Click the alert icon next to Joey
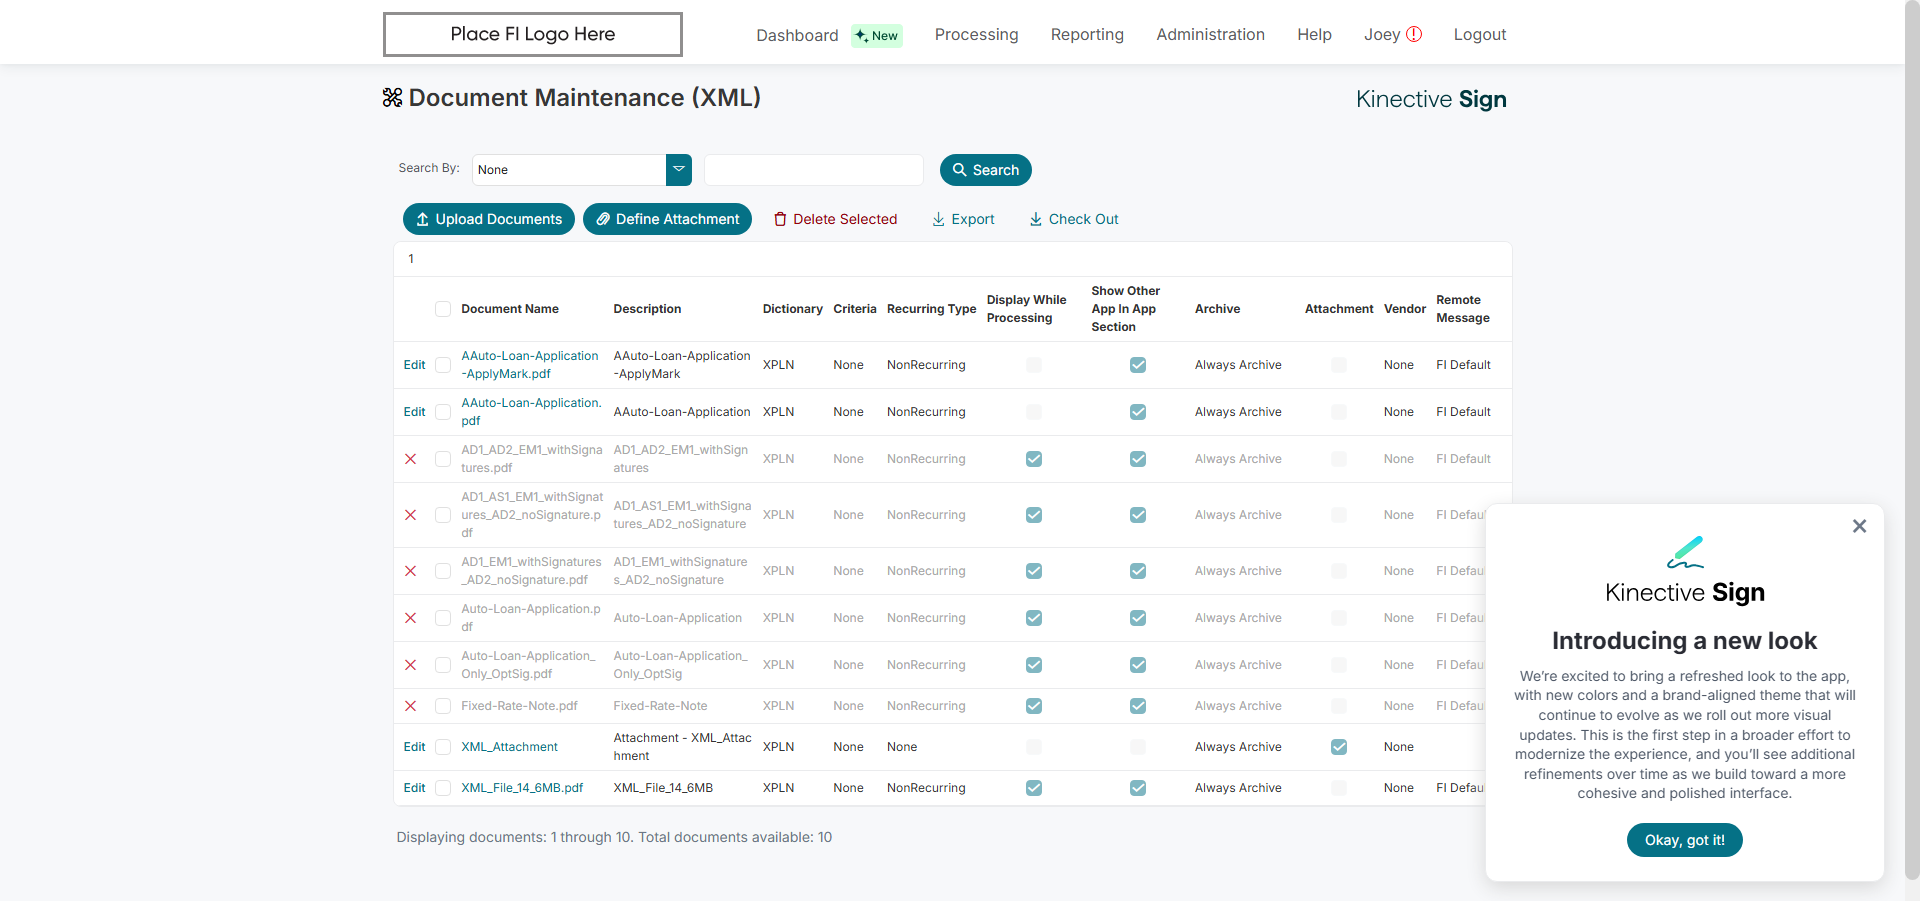 (1414, 34)
